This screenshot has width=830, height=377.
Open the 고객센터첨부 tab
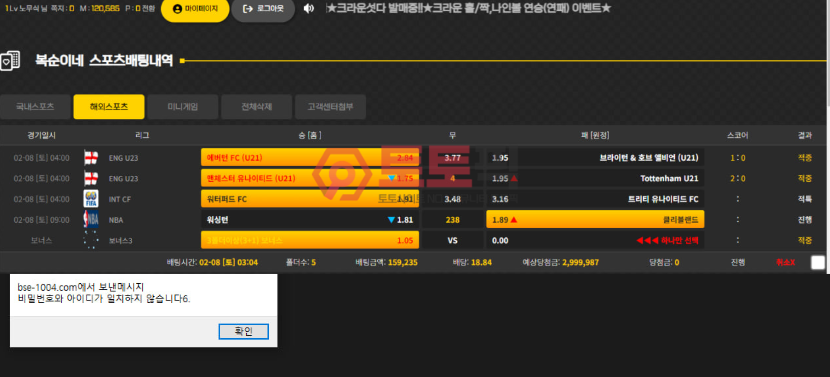pyautogui.click(x=330, y=106)
